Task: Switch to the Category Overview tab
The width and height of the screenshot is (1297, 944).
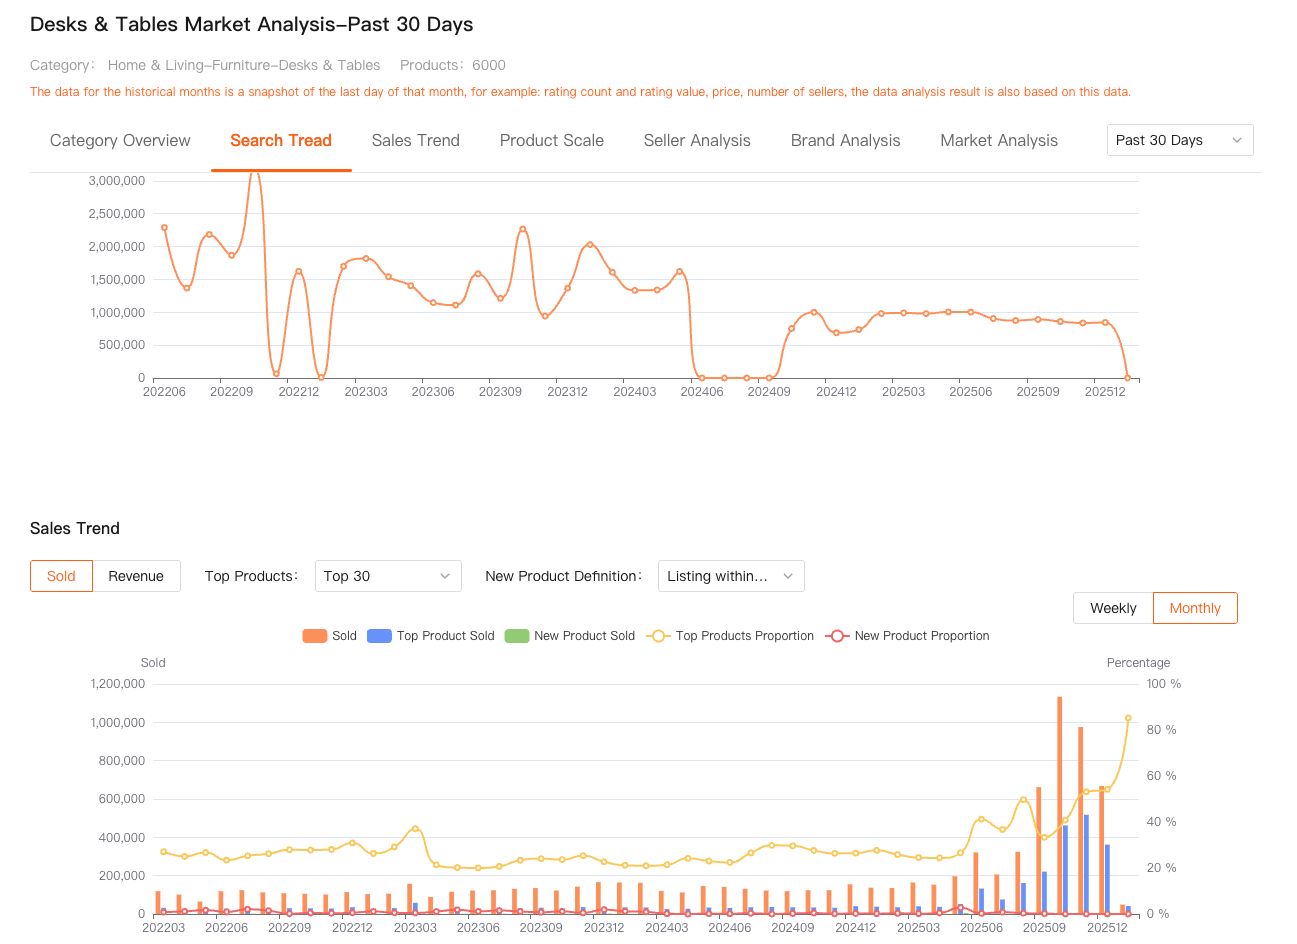Action: point(120,140)
